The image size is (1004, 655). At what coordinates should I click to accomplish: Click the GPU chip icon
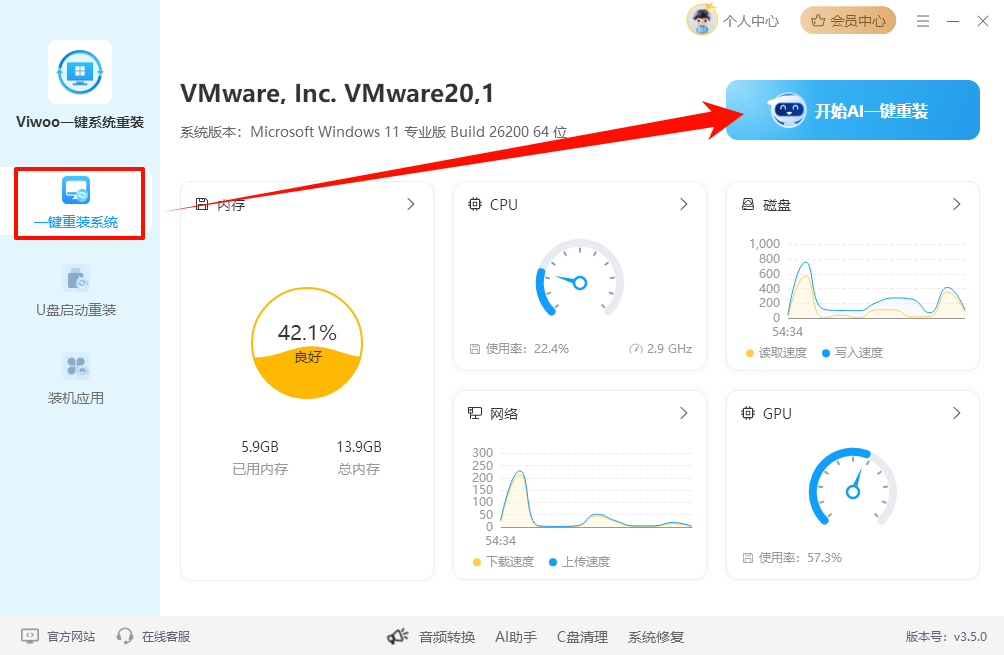coord(747,413)
